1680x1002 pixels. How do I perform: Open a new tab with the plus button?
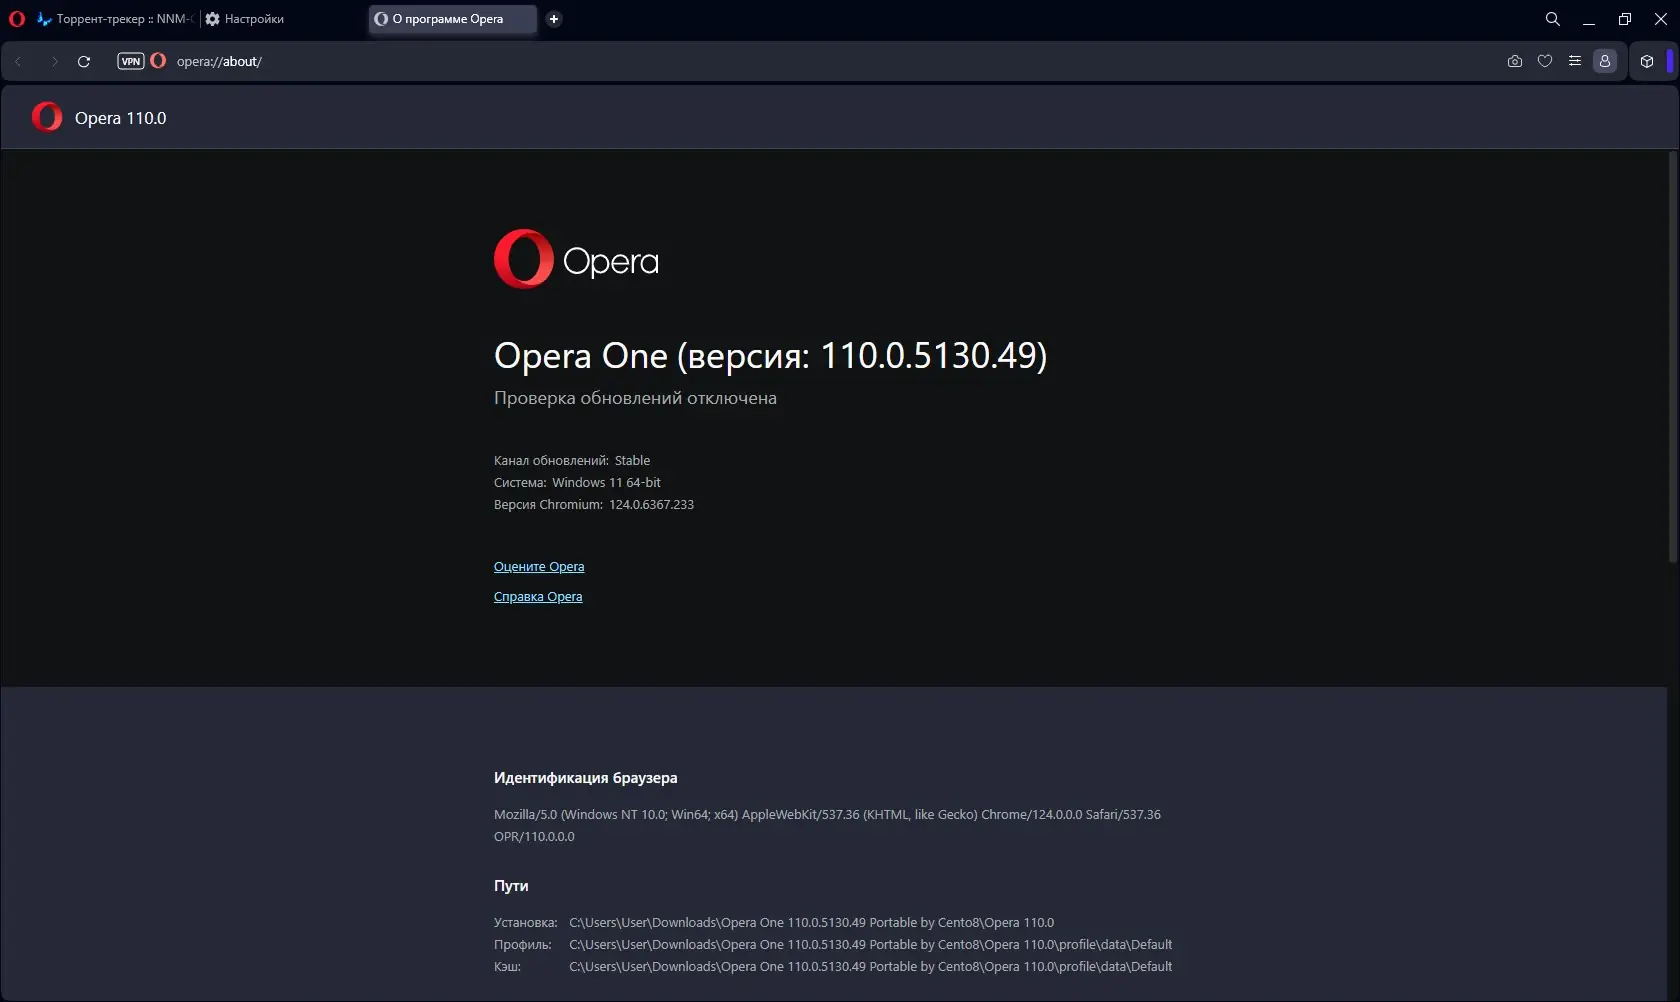click(x=554, y=18)
